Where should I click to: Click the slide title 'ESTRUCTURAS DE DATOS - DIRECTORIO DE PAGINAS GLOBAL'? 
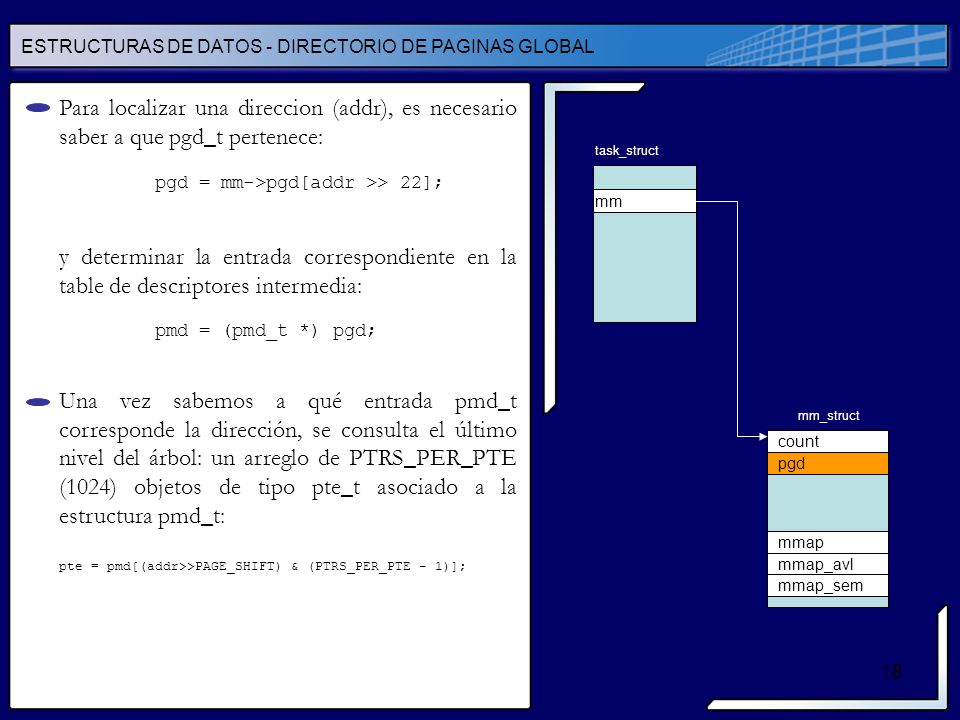[x=307, y=47]
